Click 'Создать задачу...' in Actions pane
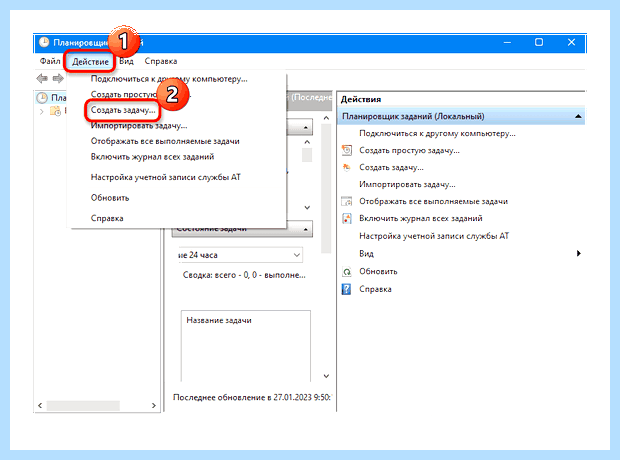 click(x=391, y=167)
